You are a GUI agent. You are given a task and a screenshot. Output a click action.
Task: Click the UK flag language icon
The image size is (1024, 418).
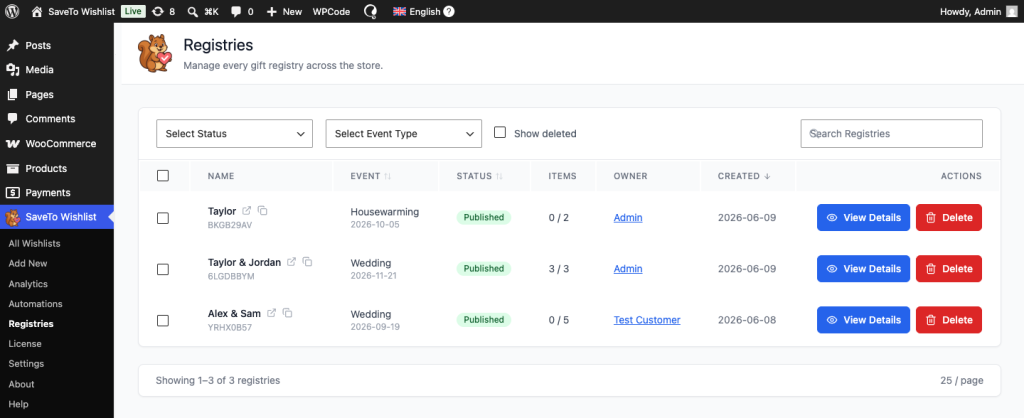pyautogui.click(x=399, y=11)
